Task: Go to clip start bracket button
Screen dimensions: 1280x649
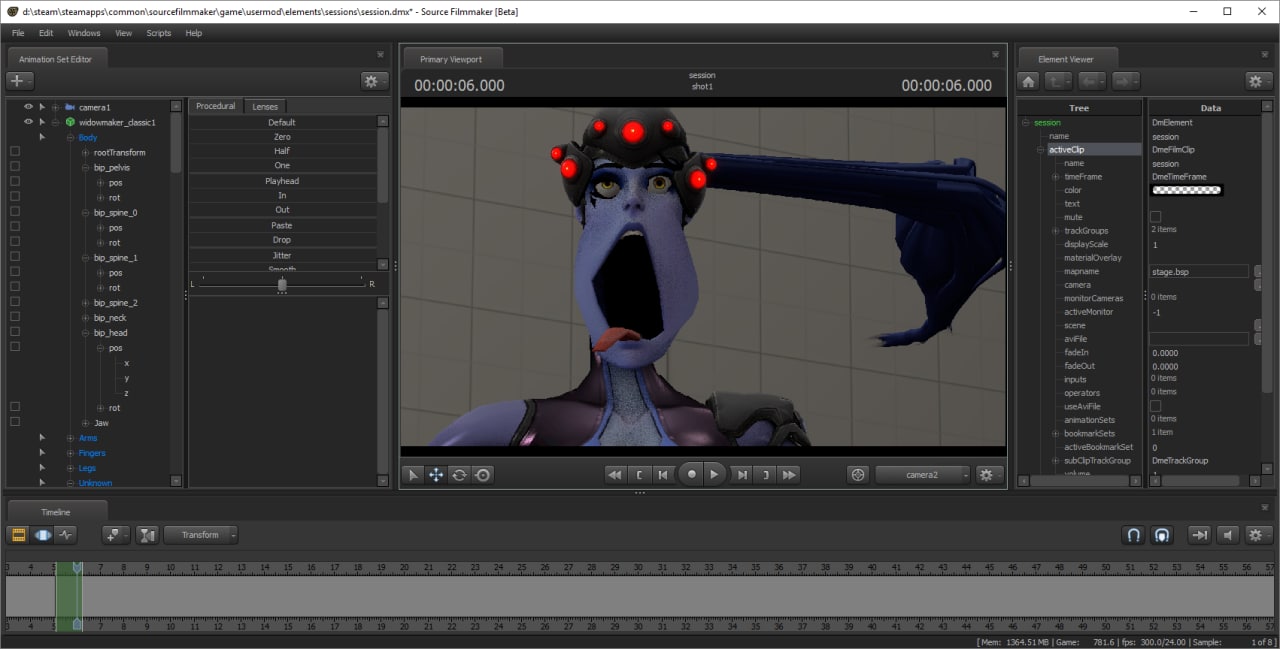Action: 639,475
